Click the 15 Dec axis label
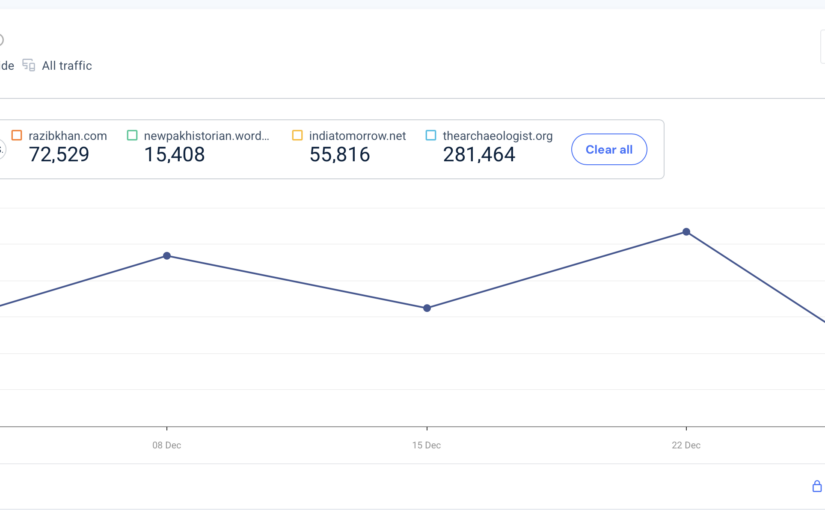This screenshot has height=510, width=825. tap(427, 445)
